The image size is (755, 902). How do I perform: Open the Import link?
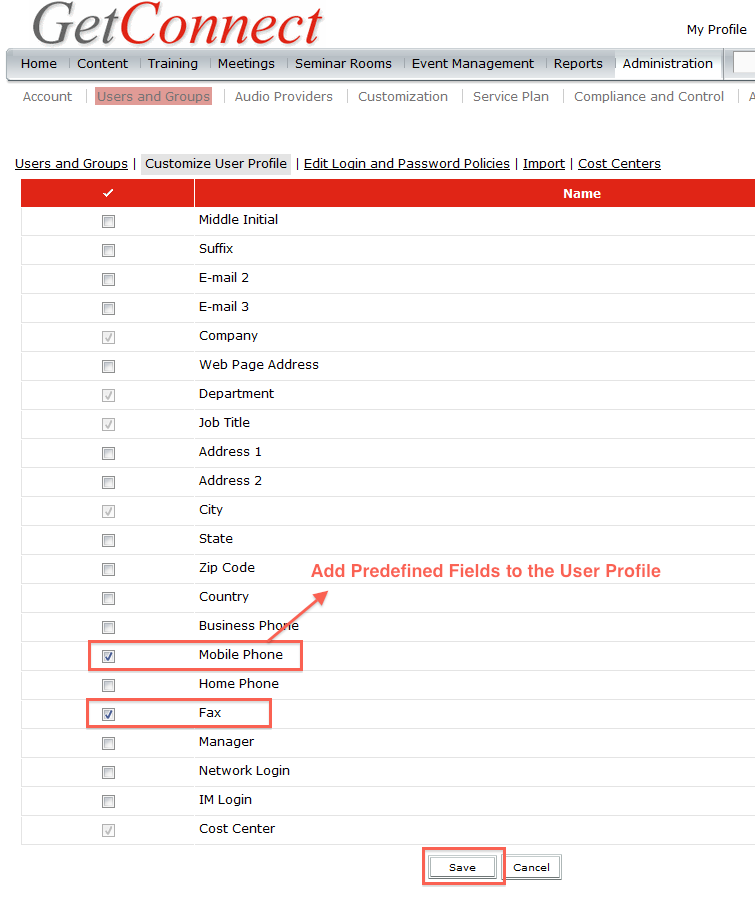coord(544,163)
